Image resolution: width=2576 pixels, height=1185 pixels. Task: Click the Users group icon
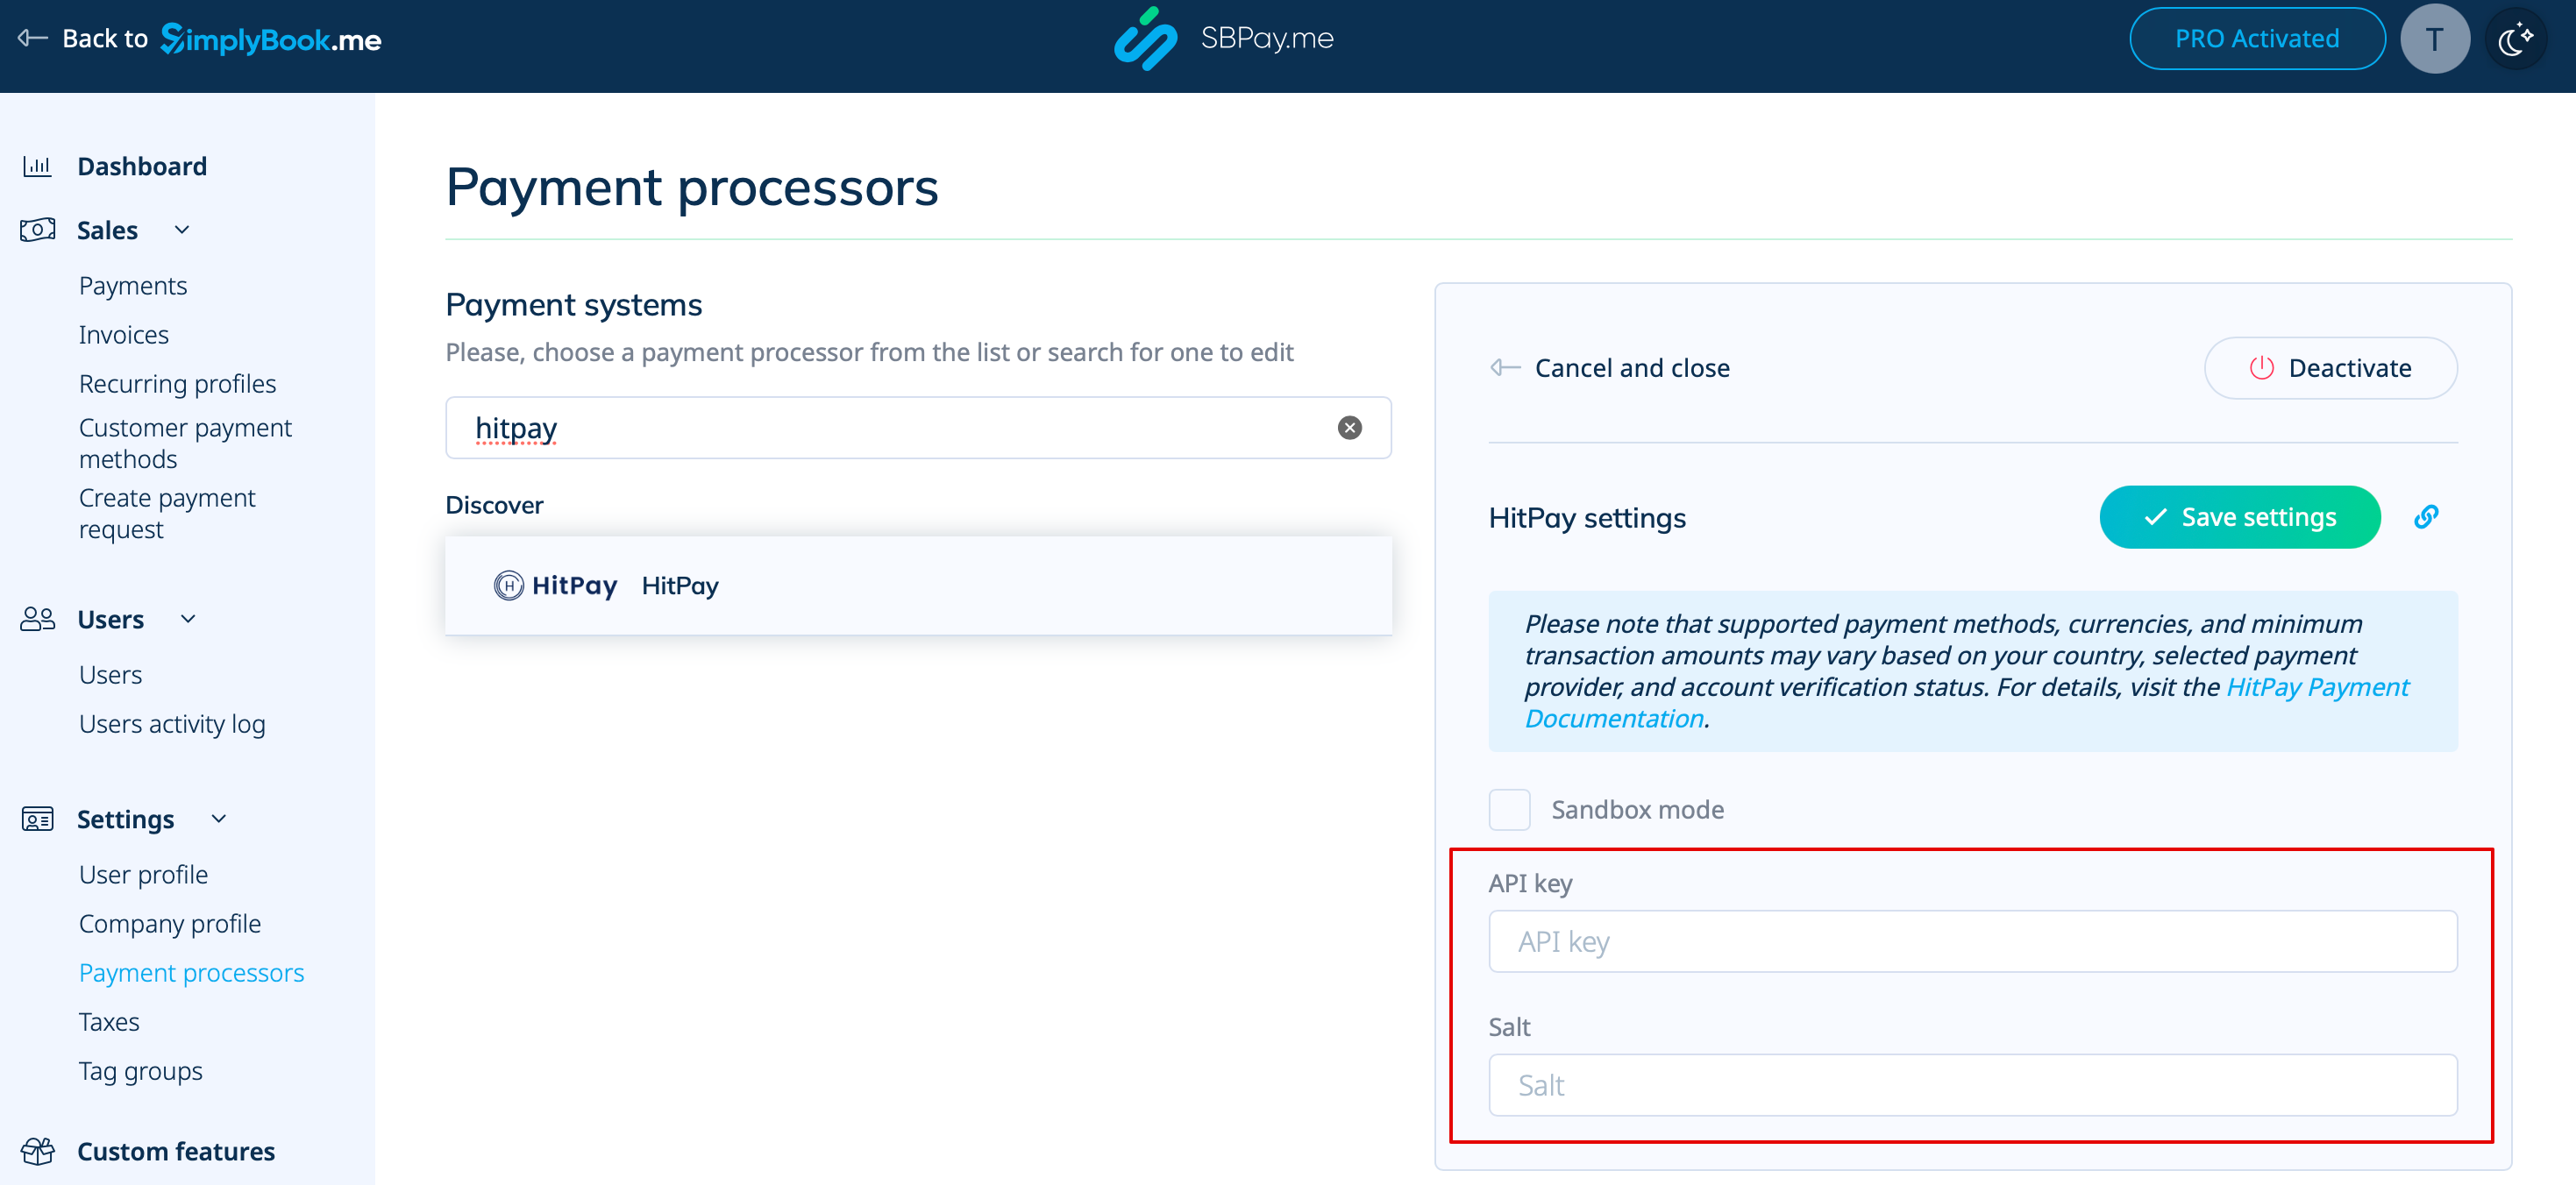point(37,619)
